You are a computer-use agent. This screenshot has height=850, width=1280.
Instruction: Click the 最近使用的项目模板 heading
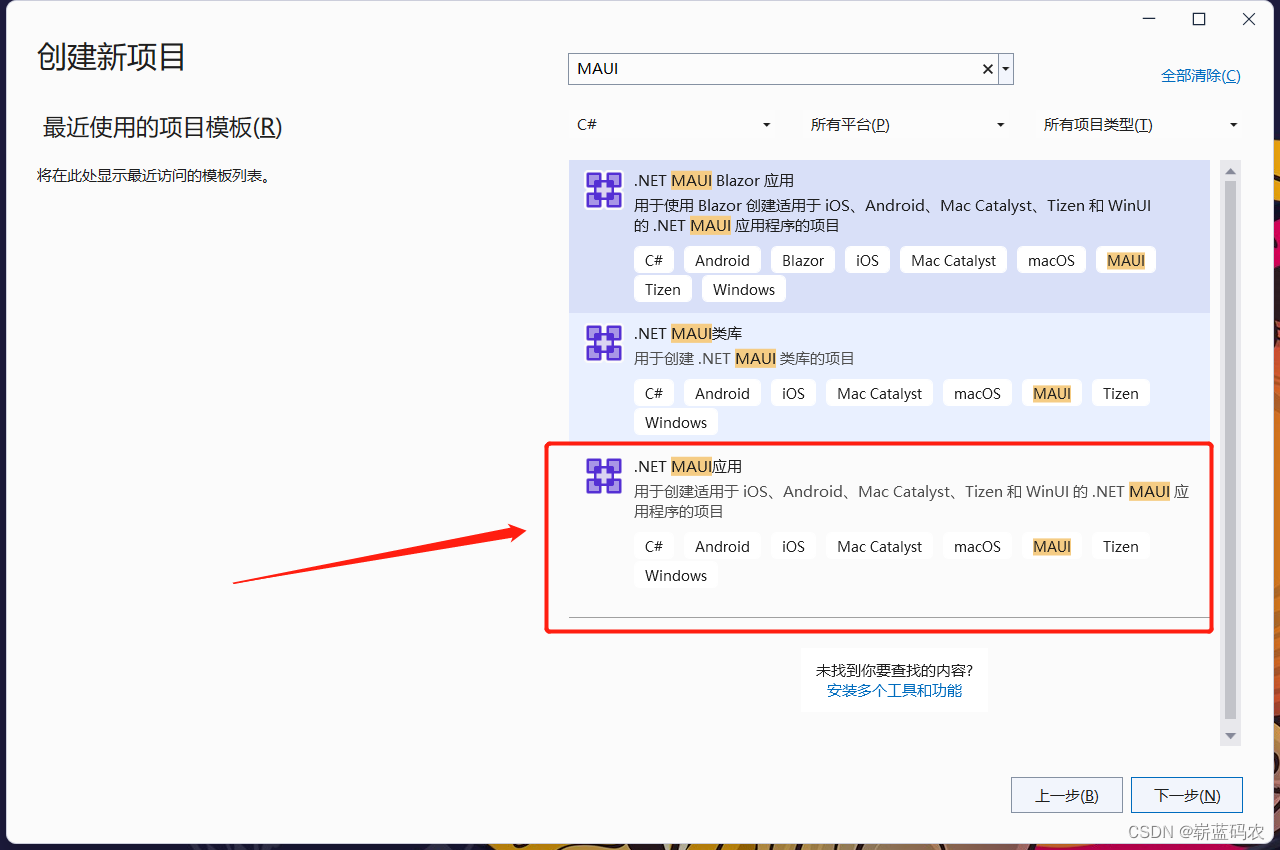tap(162, 128)
